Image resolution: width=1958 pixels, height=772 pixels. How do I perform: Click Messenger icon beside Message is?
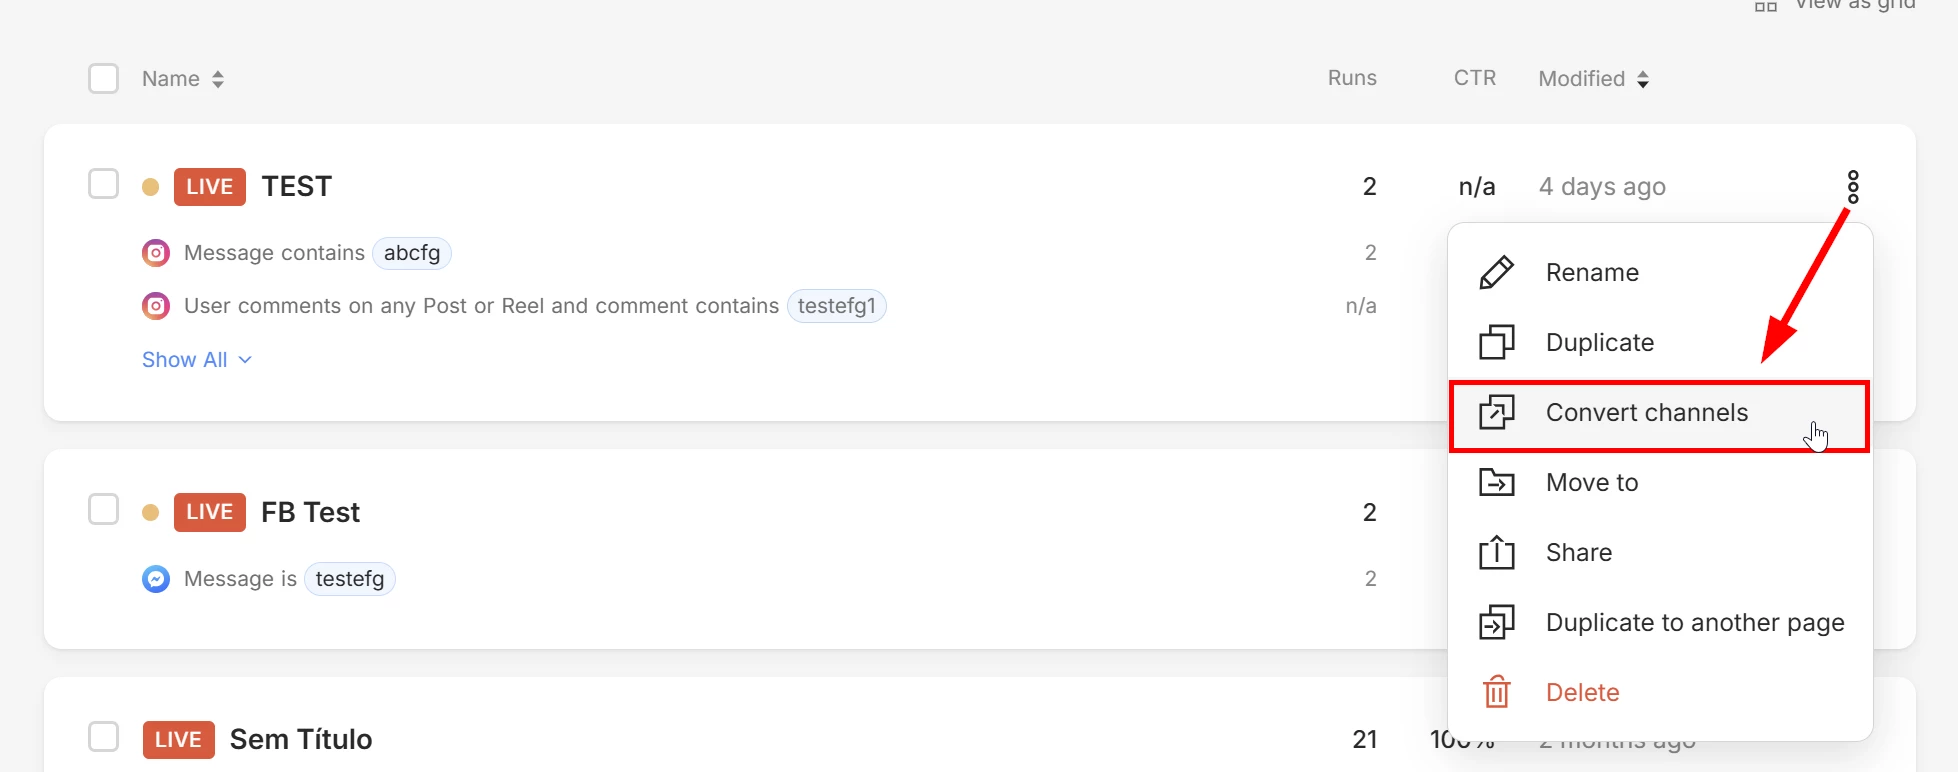tap(156, 579)
